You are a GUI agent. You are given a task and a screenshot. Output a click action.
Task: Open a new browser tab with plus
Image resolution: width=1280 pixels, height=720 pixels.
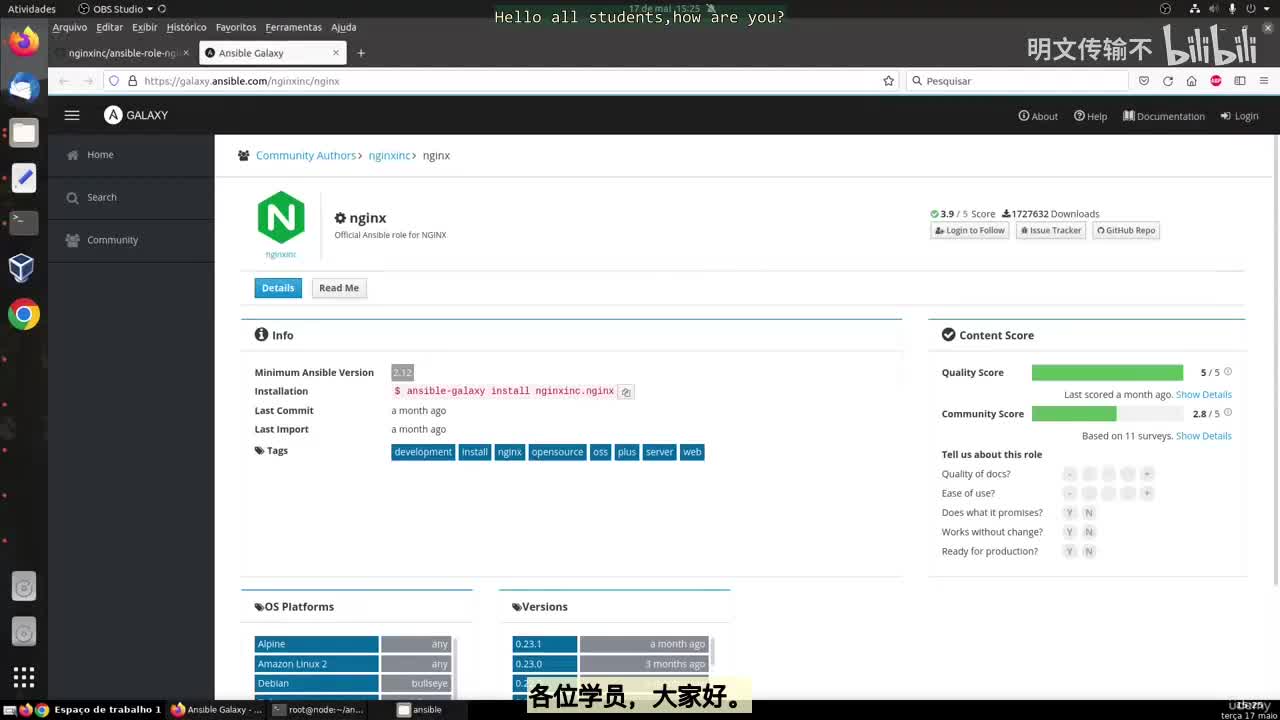361,53
